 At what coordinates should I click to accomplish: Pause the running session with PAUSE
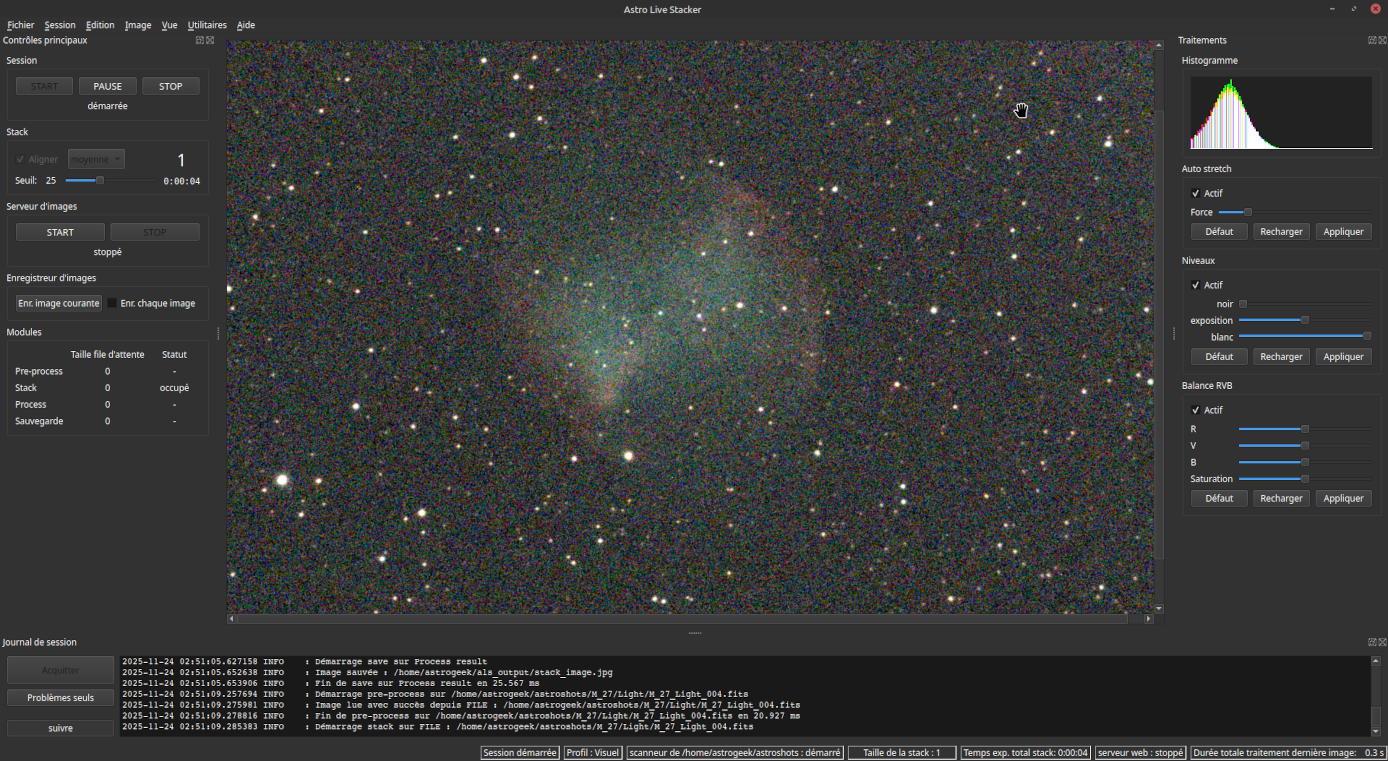(x=107, y=85)
